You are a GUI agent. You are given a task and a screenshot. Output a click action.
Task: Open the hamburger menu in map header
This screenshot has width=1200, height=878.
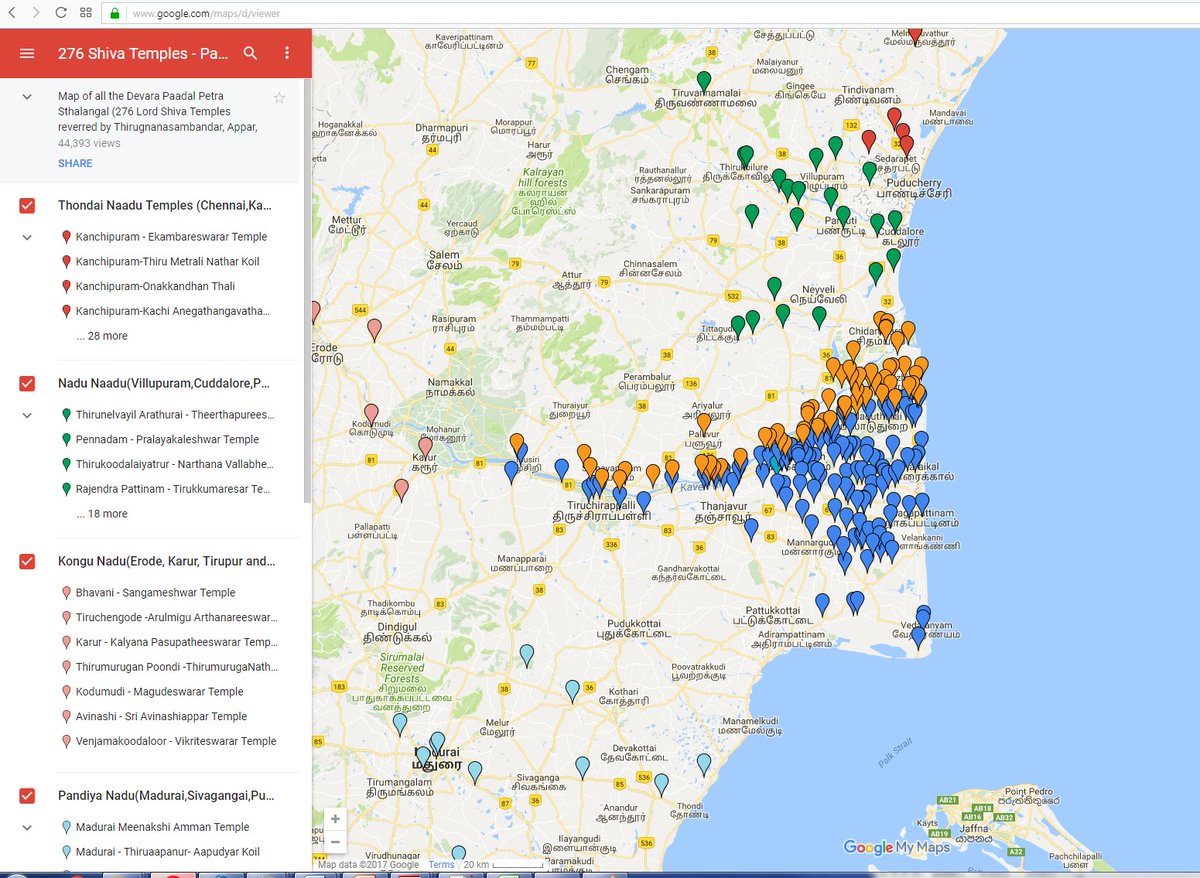click(x=27, y=53)
